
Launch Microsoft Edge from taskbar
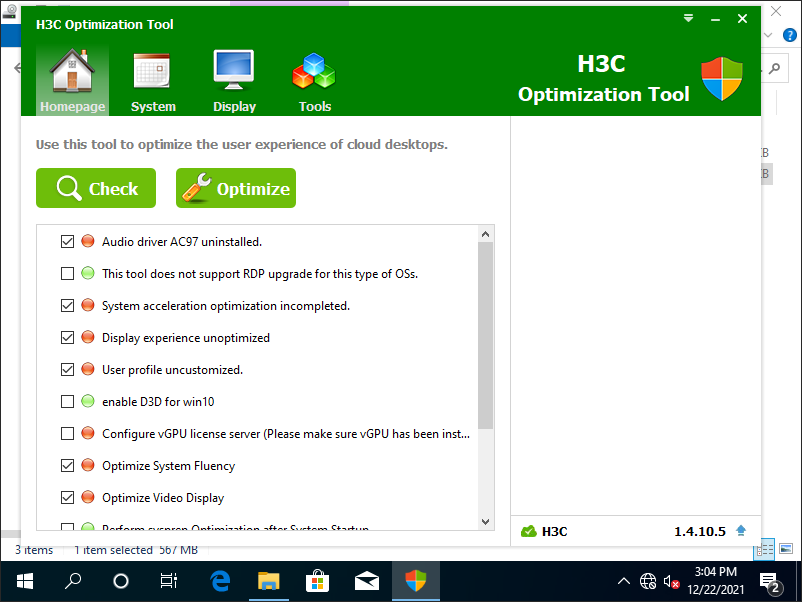click(220, 581)
